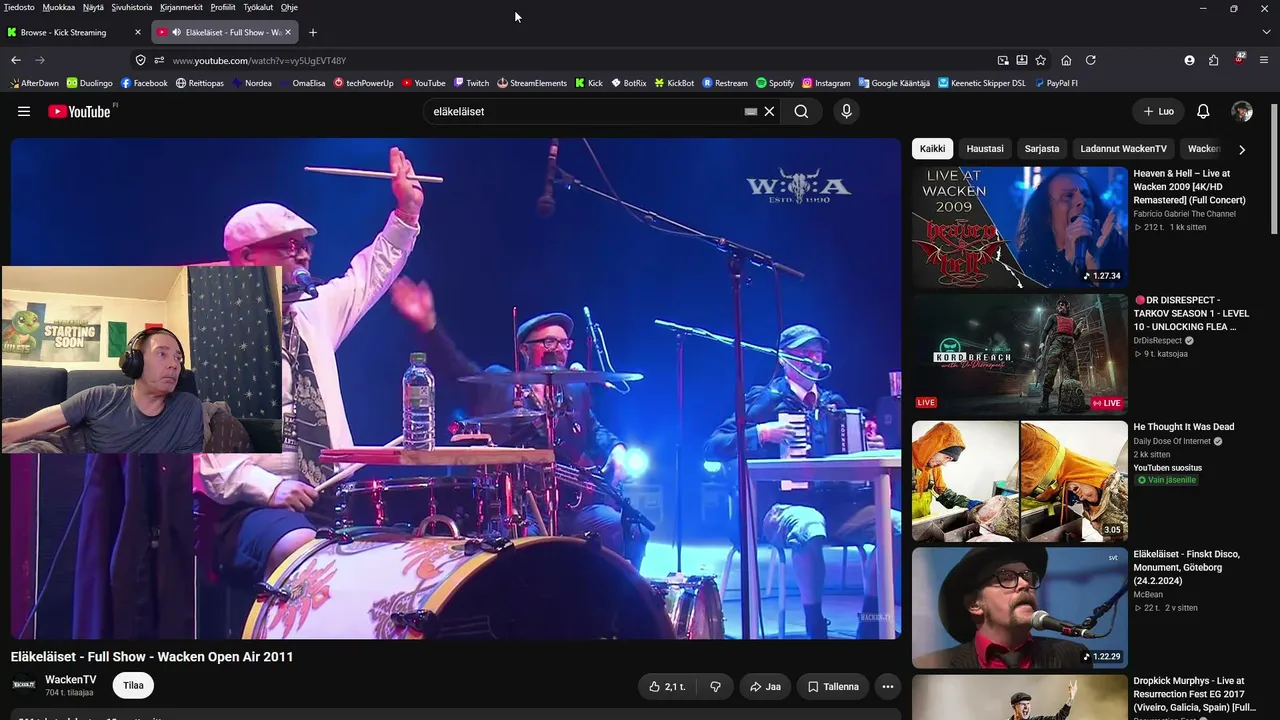Open the YouTube guide hamburger menu
Image resolution: width=1280 pixels, height=720 pixels.
(24, 111)
